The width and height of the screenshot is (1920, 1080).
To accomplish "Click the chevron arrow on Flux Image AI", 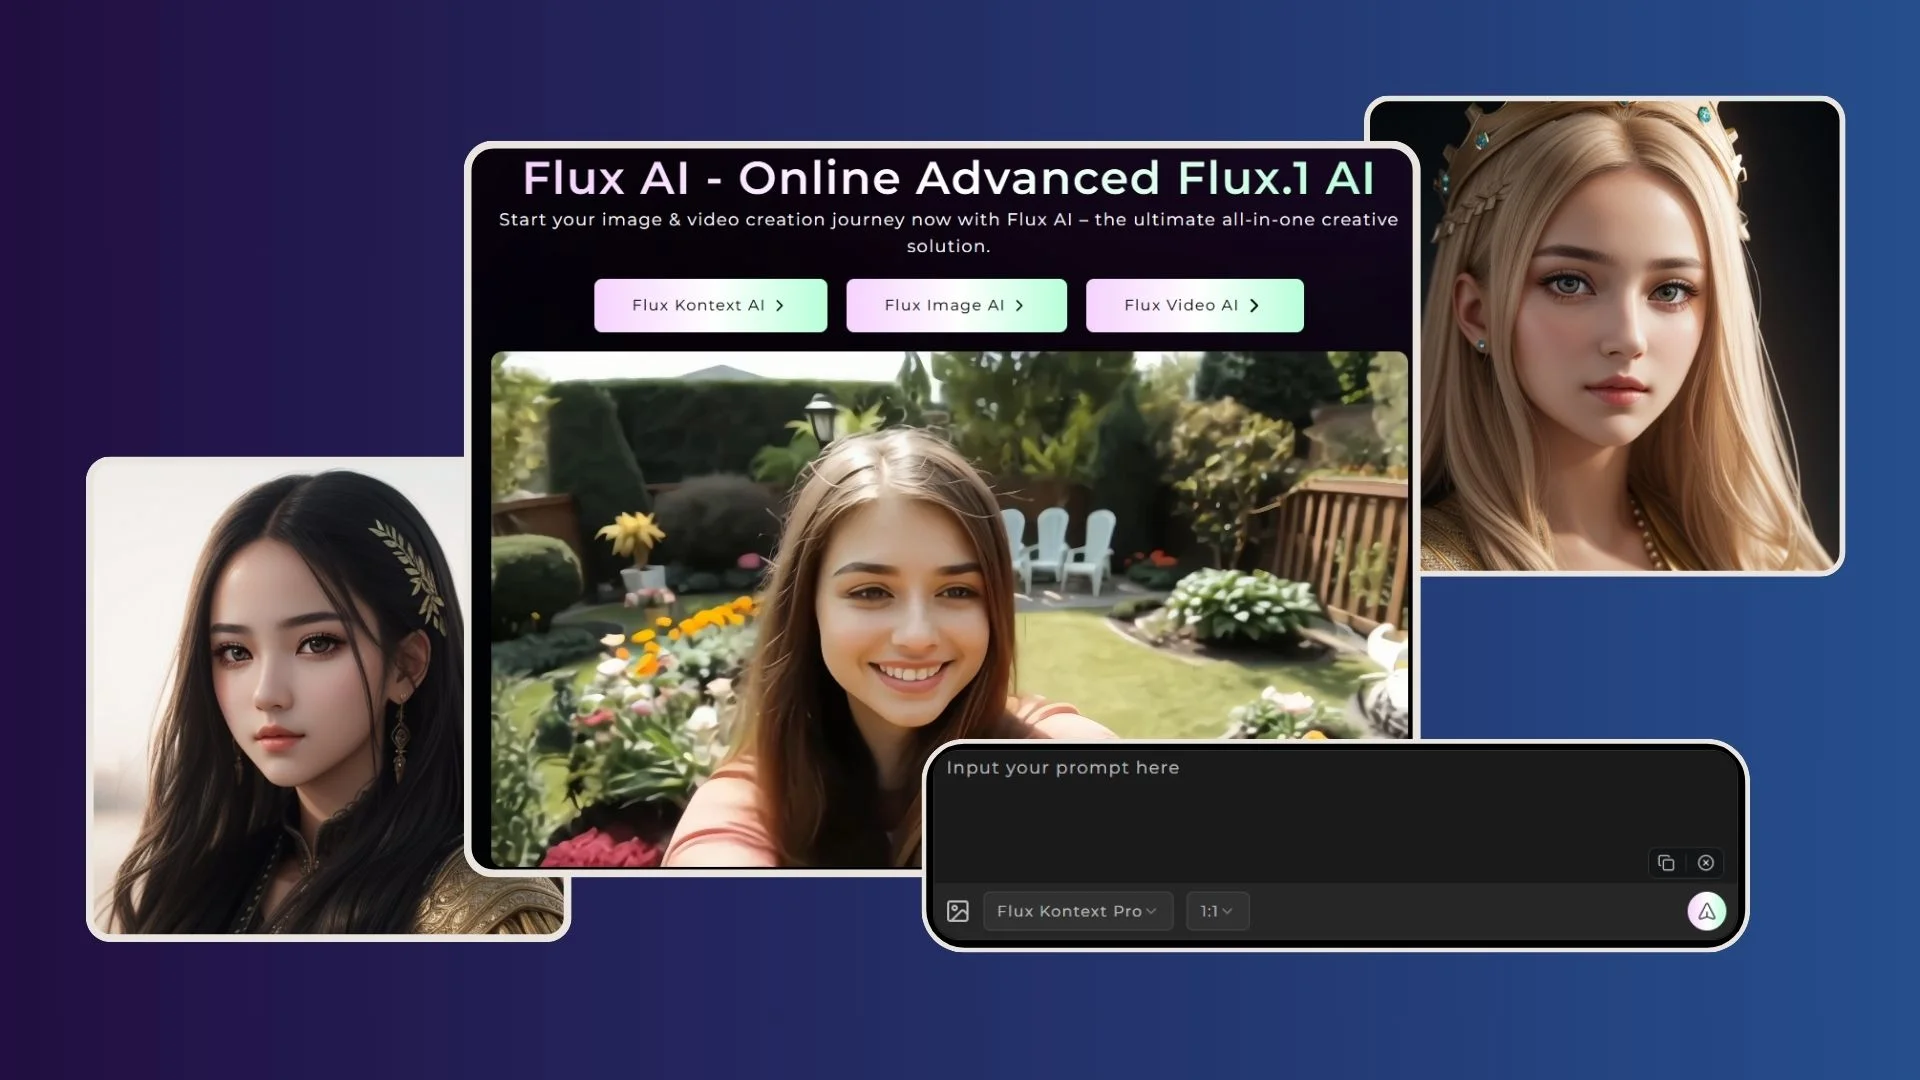I will (x=1019, y=306).
